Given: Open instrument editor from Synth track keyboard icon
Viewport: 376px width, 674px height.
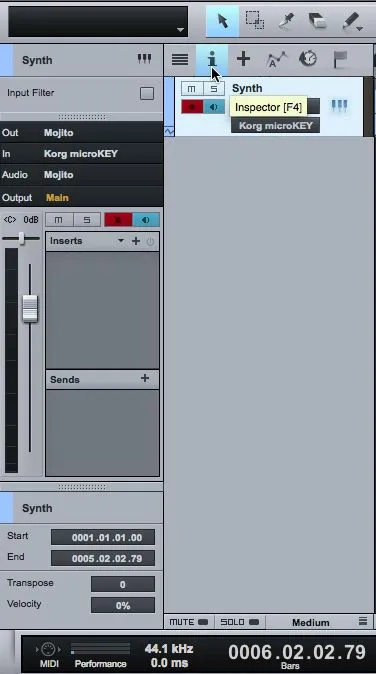Looking at the screenshot, I should tap(339, 105).
